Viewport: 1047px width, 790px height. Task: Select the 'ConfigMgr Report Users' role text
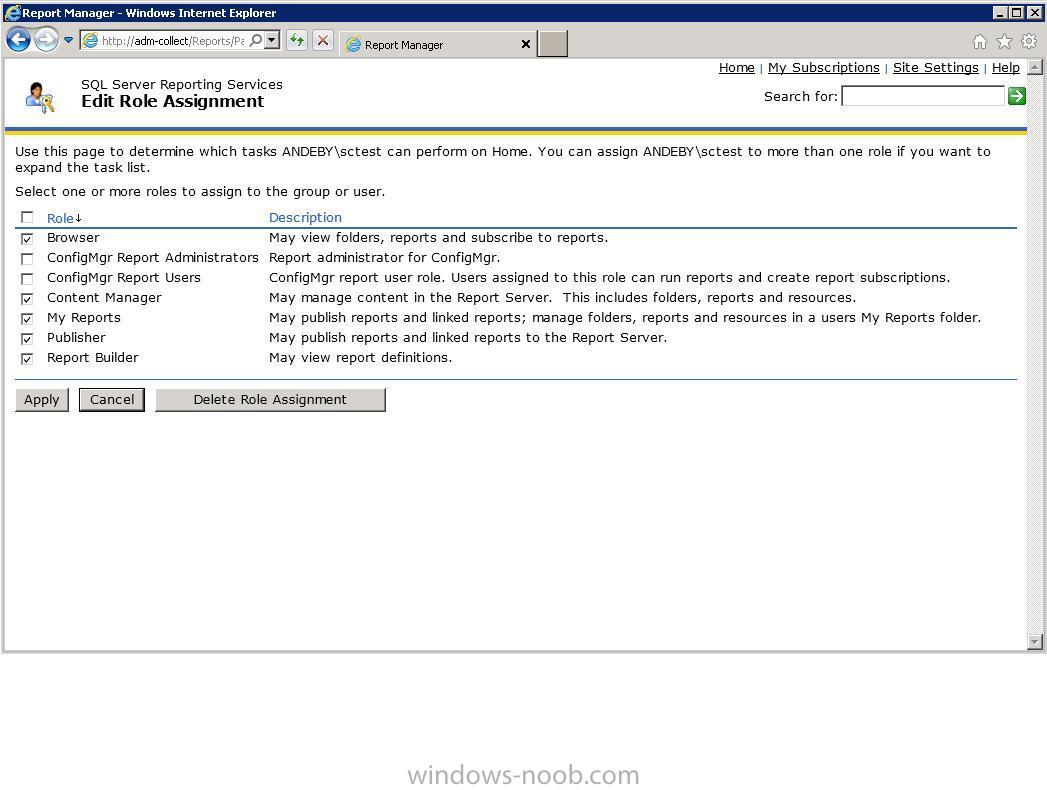124,278
